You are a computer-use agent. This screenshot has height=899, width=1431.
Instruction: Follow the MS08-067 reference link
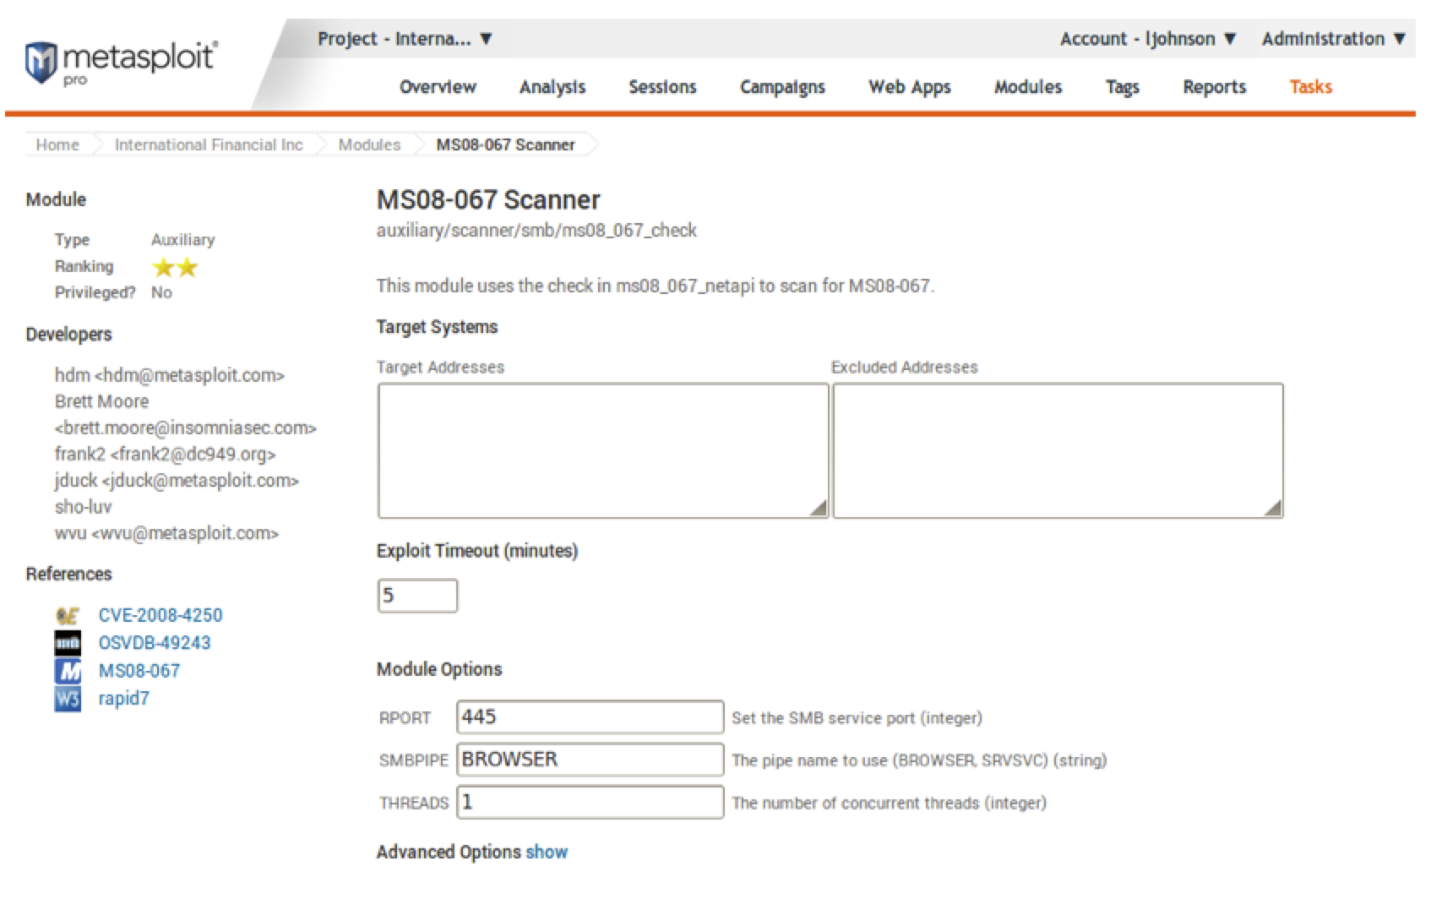click(139, 671)
